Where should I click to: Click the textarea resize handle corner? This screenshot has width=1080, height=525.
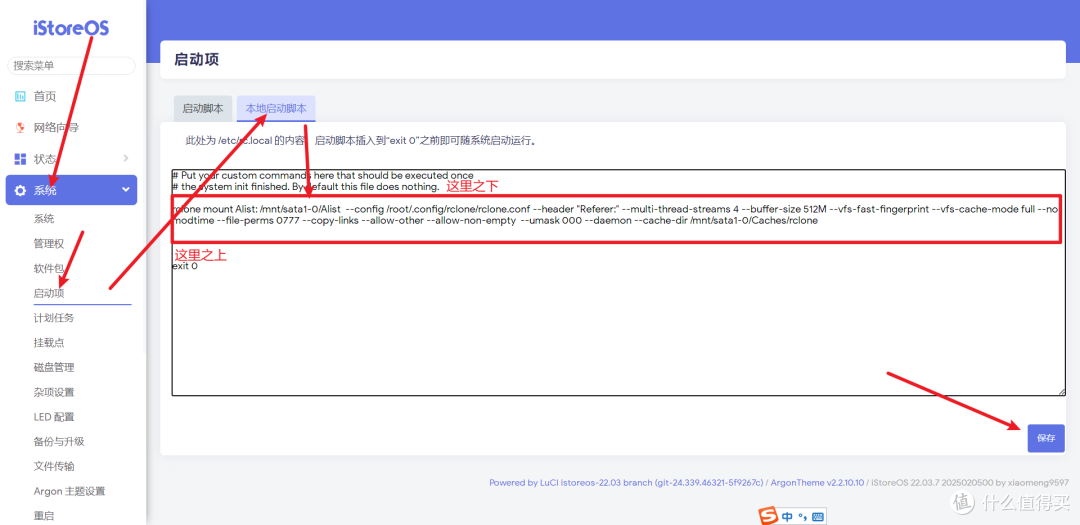point(1061,392)
